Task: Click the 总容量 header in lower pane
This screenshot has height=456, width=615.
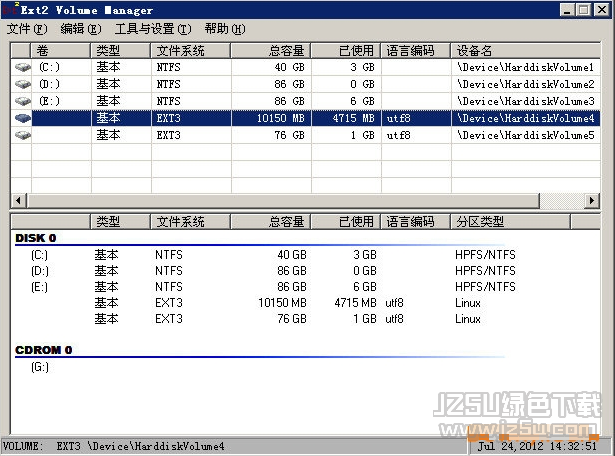Action: 271,222
